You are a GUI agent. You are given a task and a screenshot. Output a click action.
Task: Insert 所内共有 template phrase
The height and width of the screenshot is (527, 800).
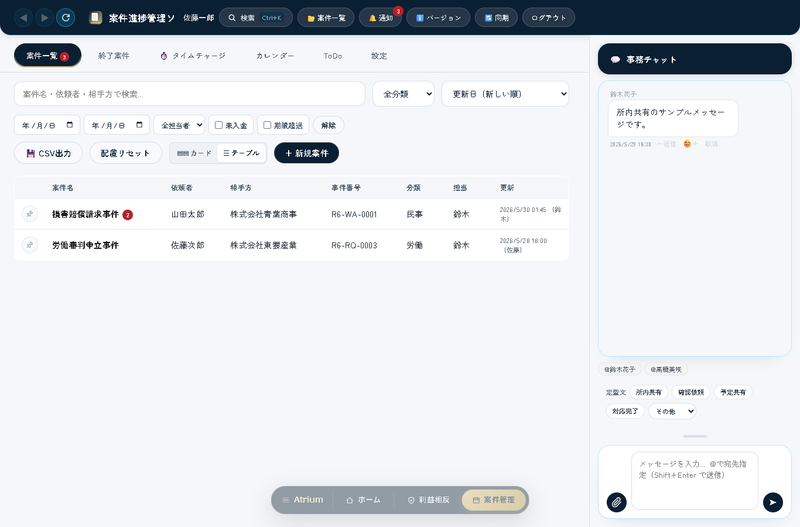pos(648,392)
